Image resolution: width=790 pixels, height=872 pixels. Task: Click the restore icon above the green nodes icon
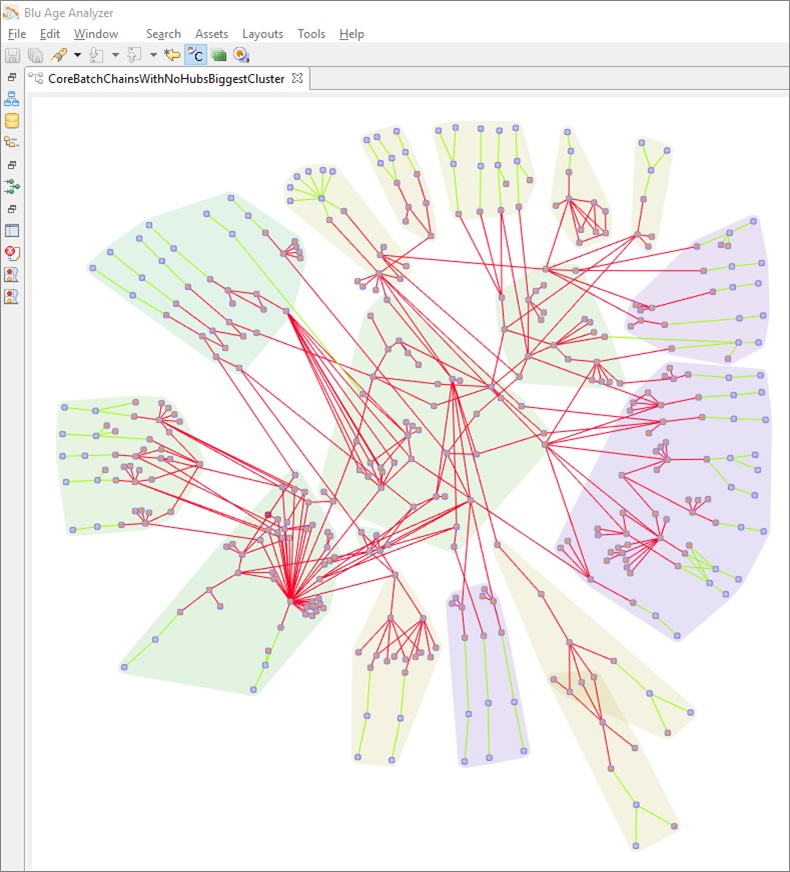pos(12,165)
